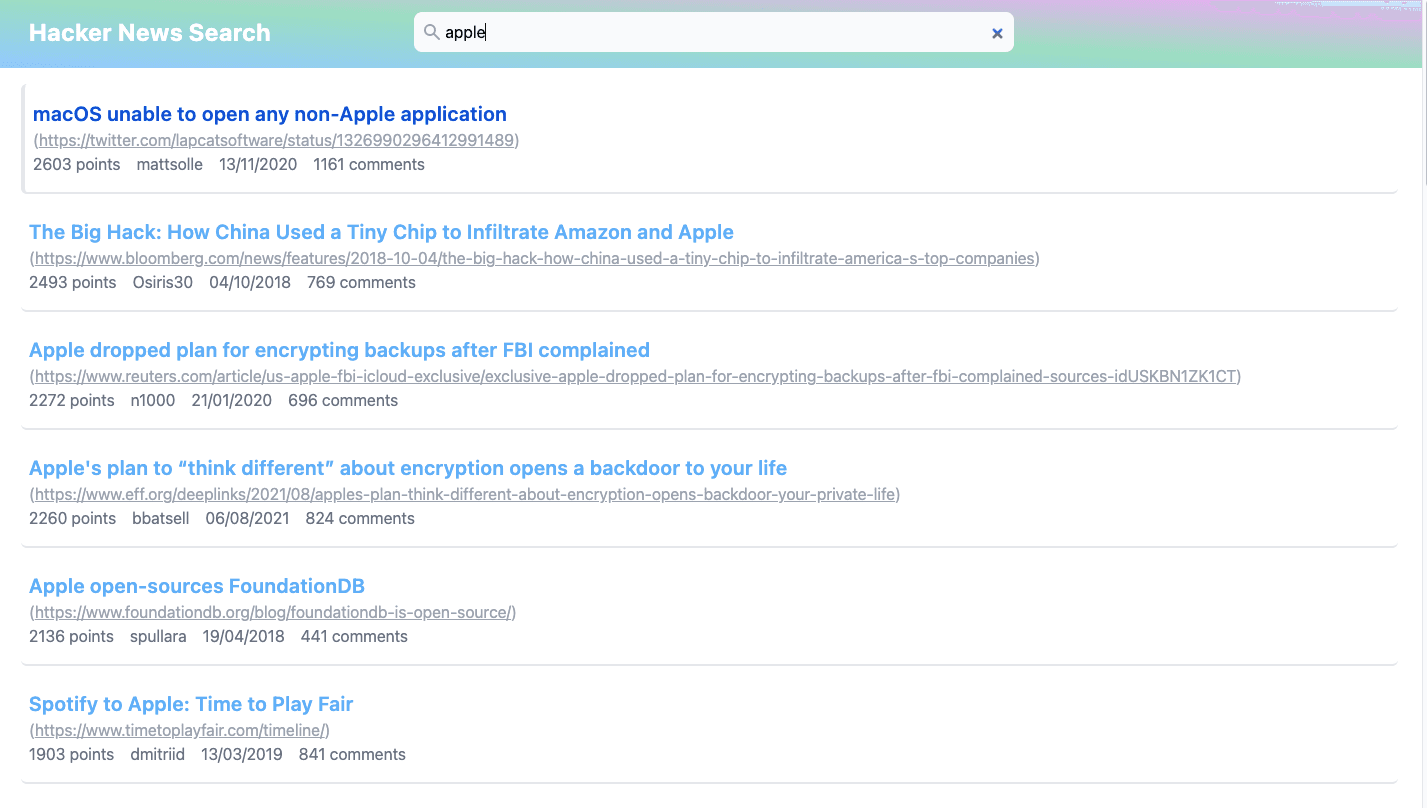Screen dimensions: 1427x808
Task: Open 'Spotify to Apple: Time to Play Fair'
Action: tap(191, 704)
